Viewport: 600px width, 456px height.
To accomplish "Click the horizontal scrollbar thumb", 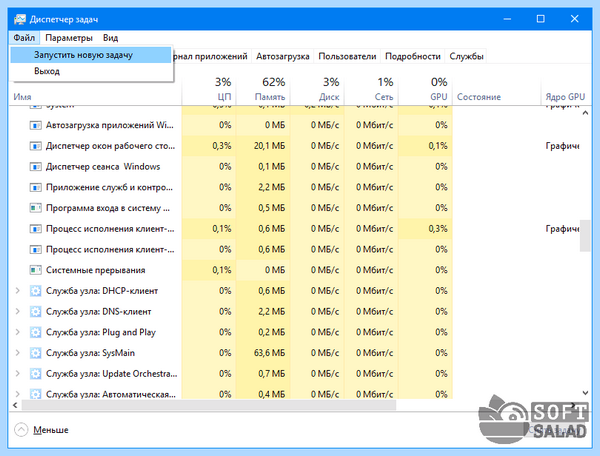I will click(x=209, y=405).
